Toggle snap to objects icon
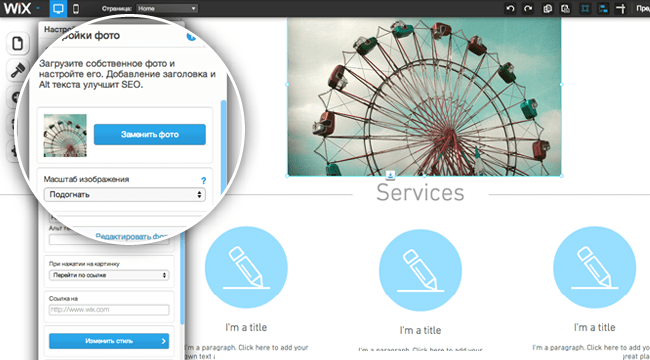 pyautogui.click(x=603, y=9)
